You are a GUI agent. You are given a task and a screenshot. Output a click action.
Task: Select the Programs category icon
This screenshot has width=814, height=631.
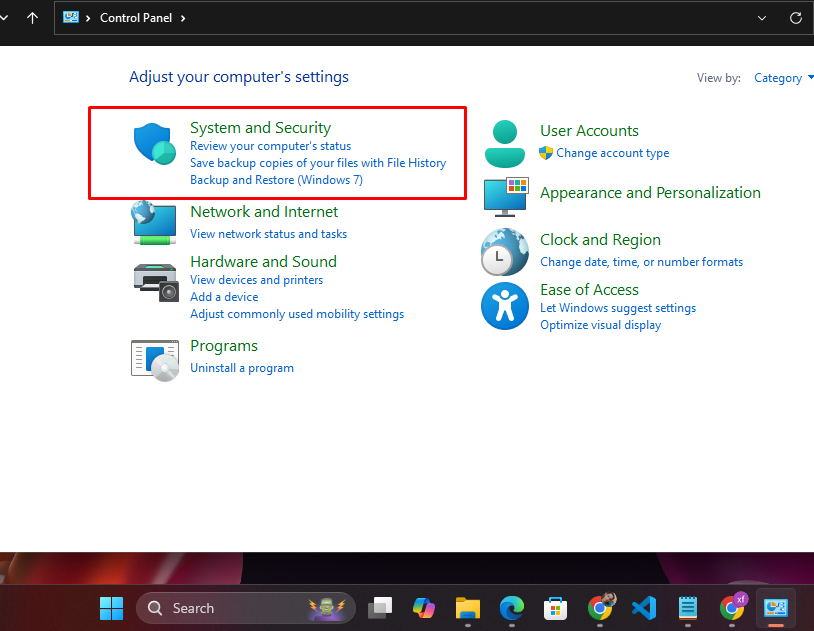(x=155, y=358)
